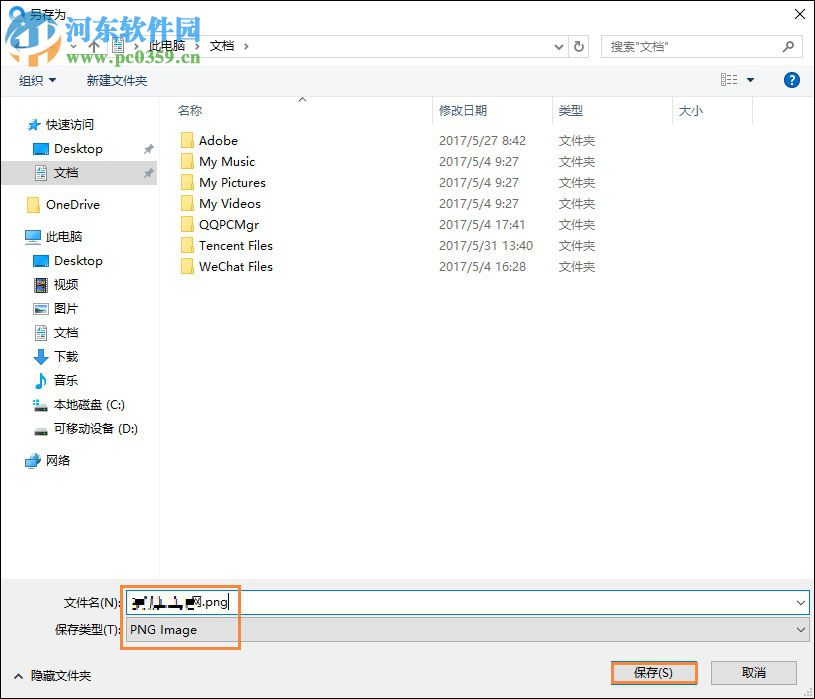Navigate up to the parent folder

[93, 46]
